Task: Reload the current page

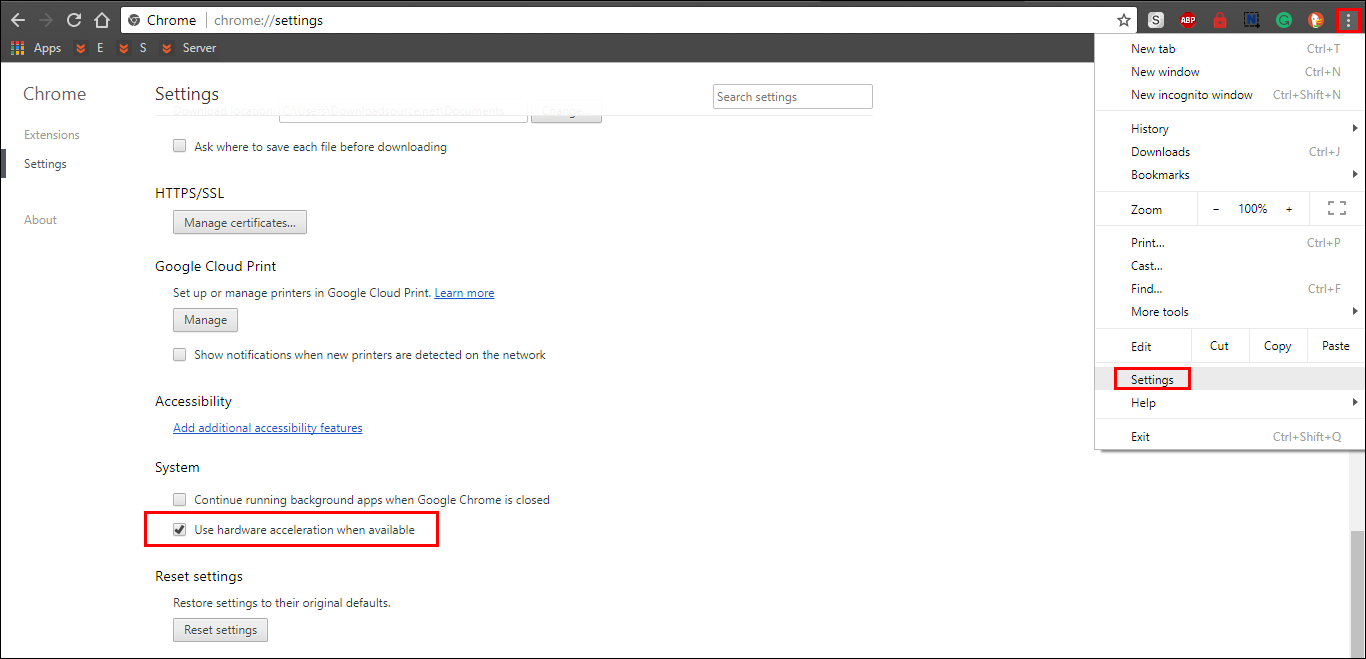Action: pos(74,20)
